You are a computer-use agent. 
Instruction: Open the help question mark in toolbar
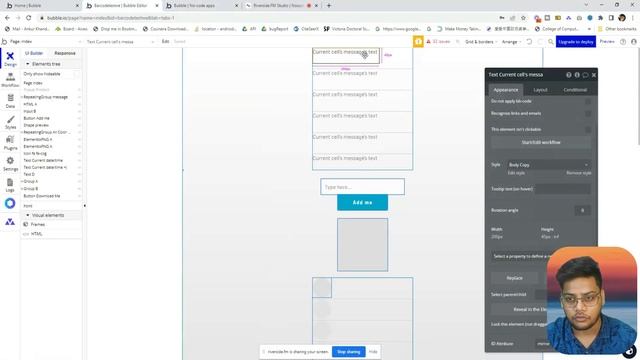(x=623, y=42)
